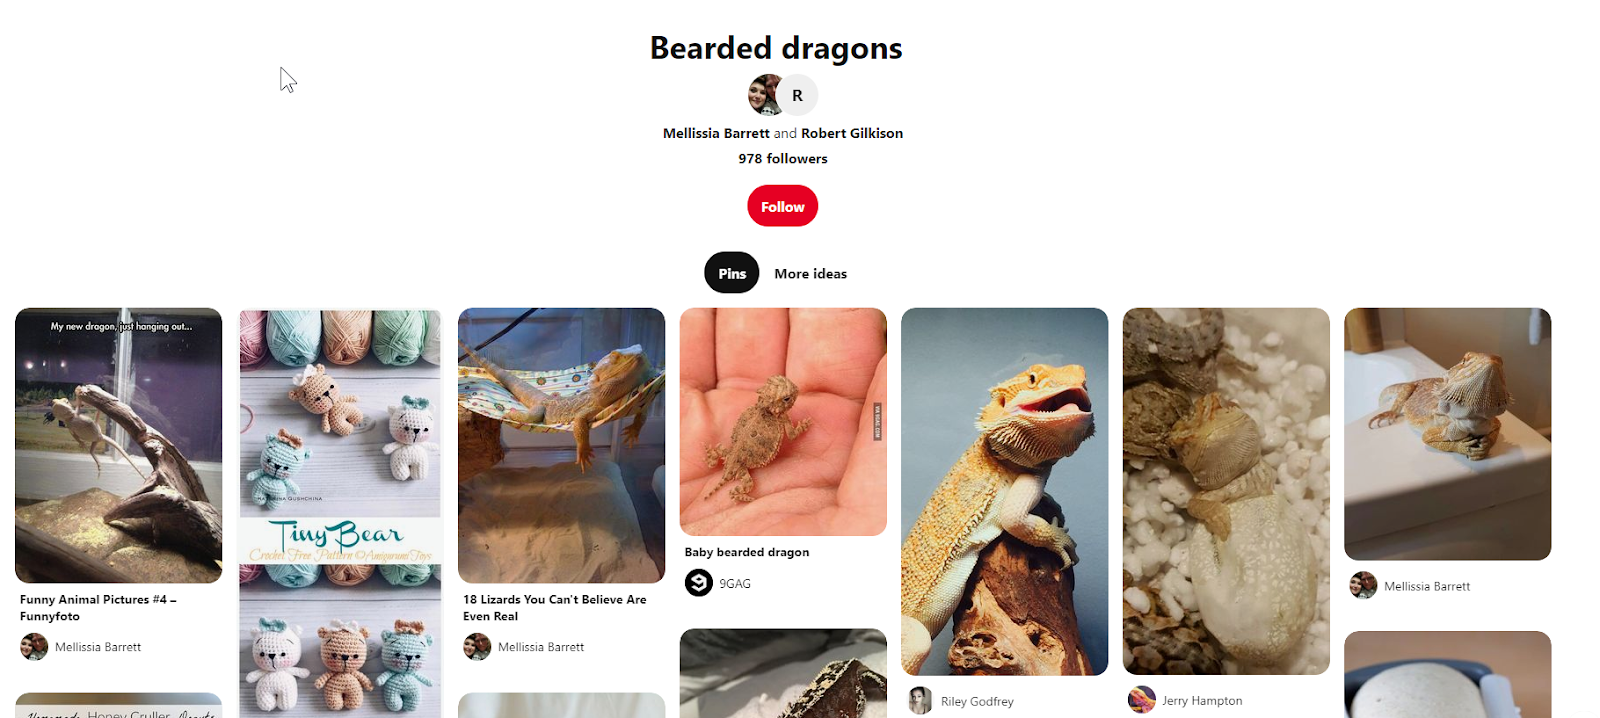Follow the Bearded dragons board

click(782, 206)
